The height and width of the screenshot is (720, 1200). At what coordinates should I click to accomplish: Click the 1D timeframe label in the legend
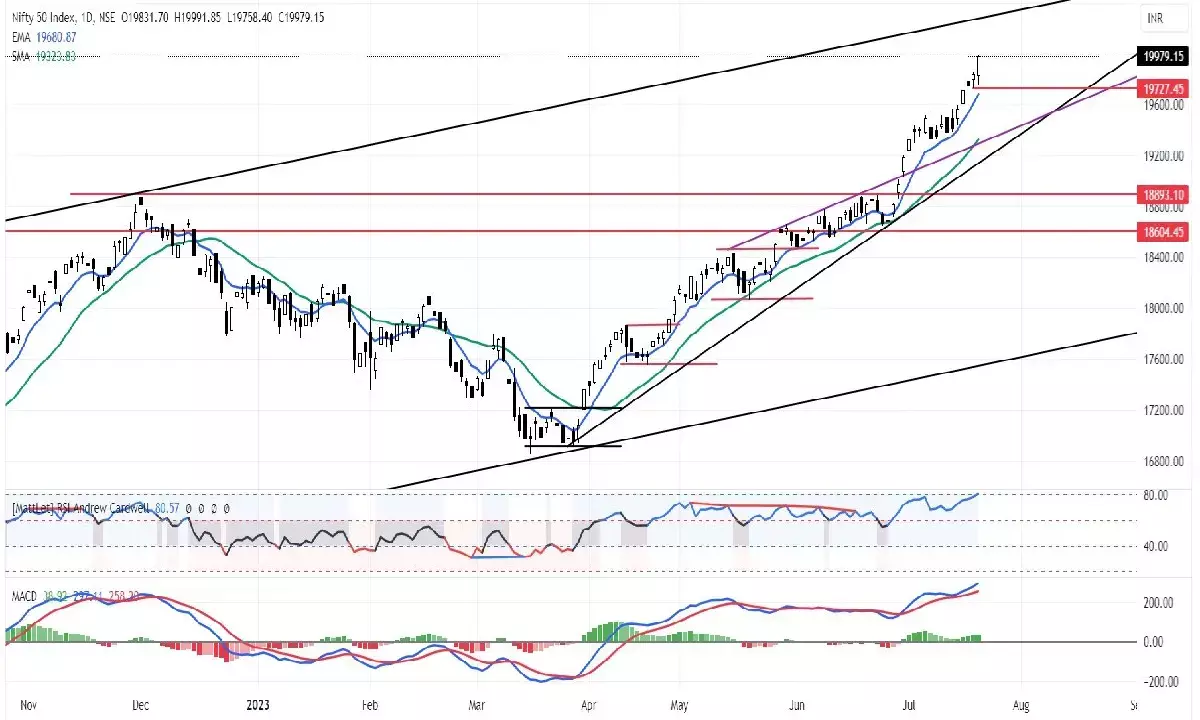tap(86, 17)
